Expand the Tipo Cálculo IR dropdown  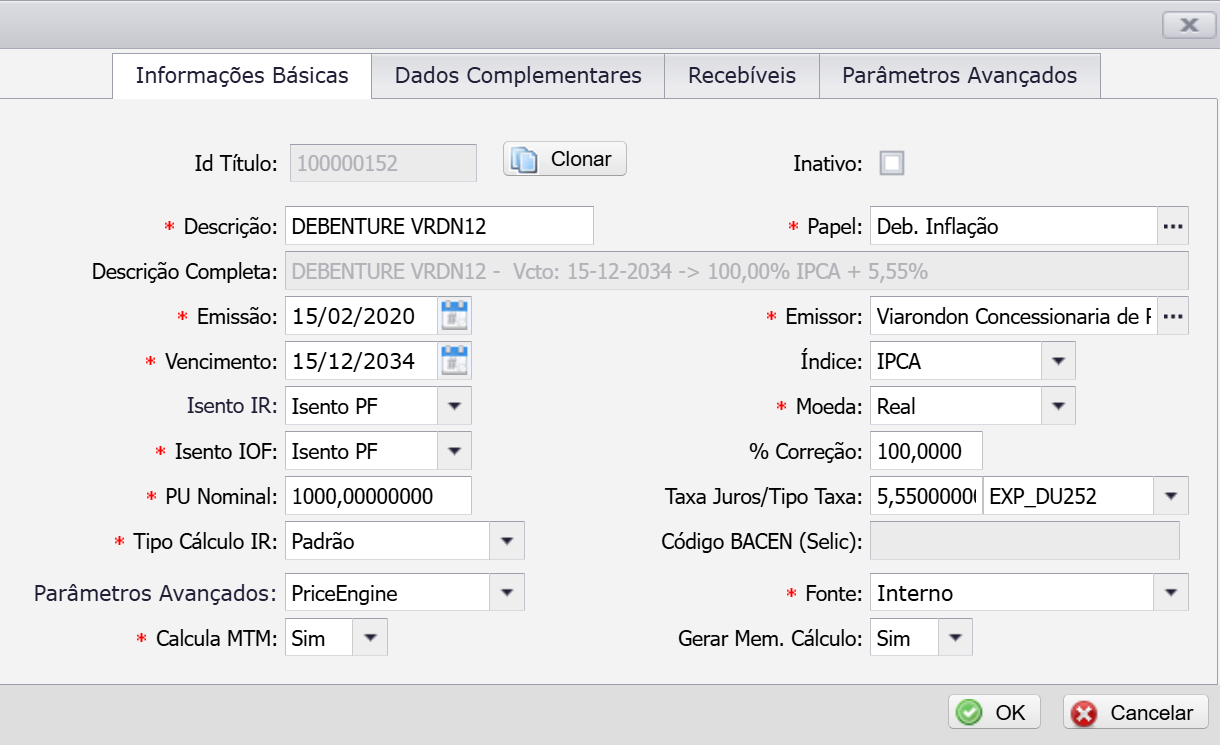pos(507,542)
